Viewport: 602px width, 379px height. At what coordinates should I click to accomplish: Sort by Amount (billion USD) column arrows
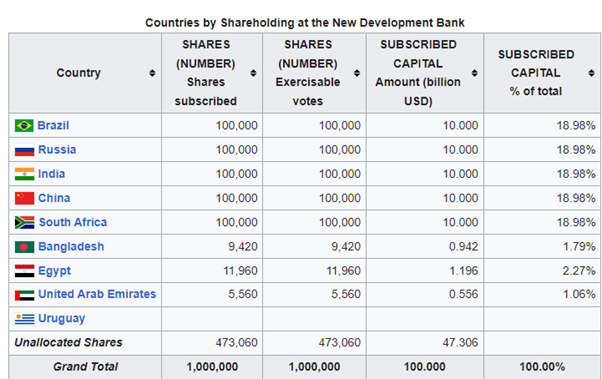[x=475, y=73]
